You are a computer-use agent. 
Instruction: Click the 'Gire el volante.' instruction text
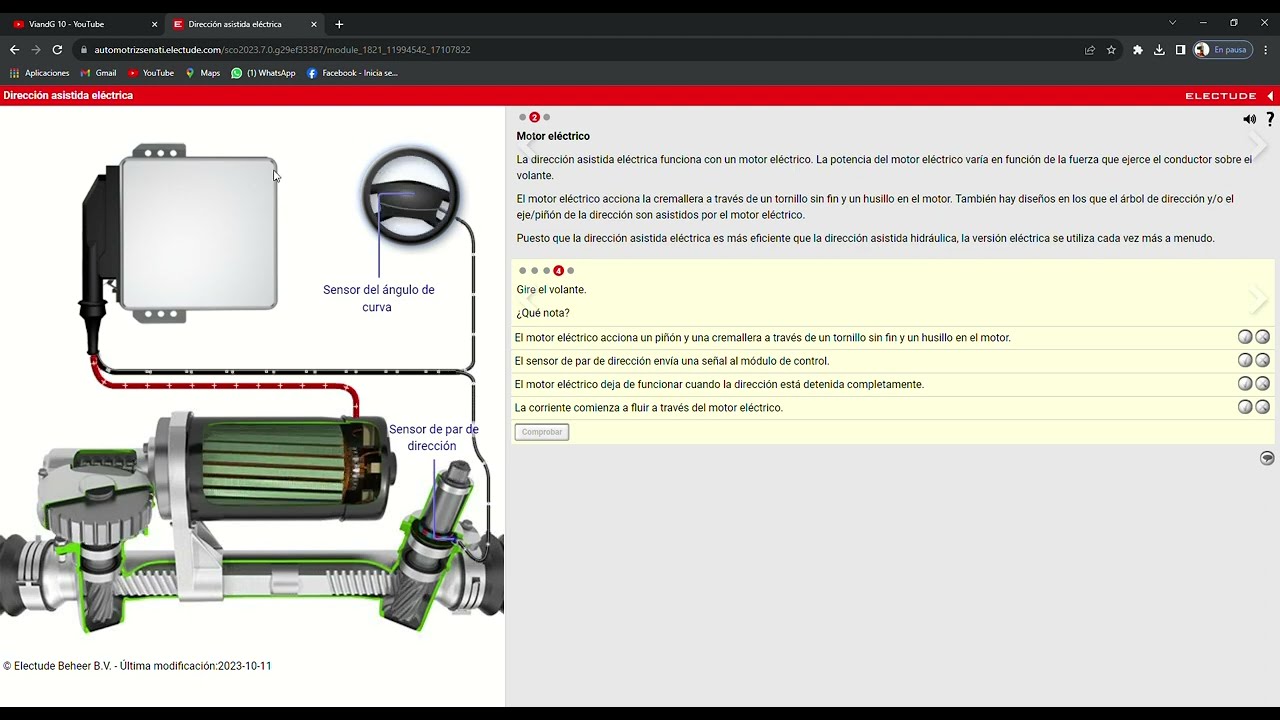tap(551, 290)
